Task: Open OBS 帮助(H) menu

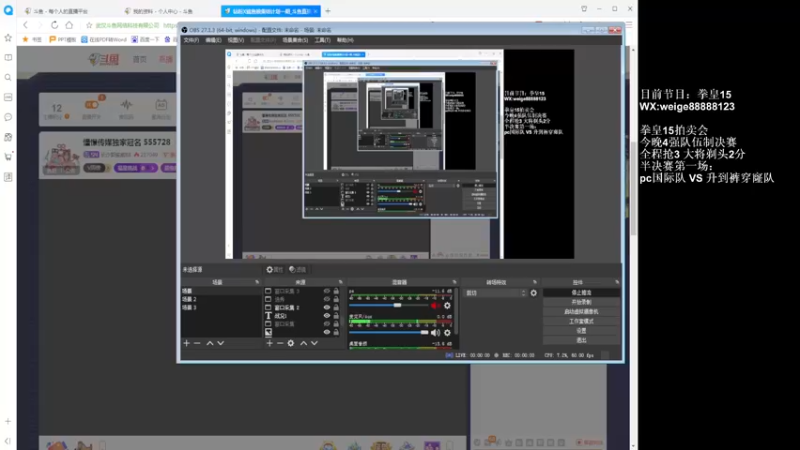Action: click(x=345, y=40)
